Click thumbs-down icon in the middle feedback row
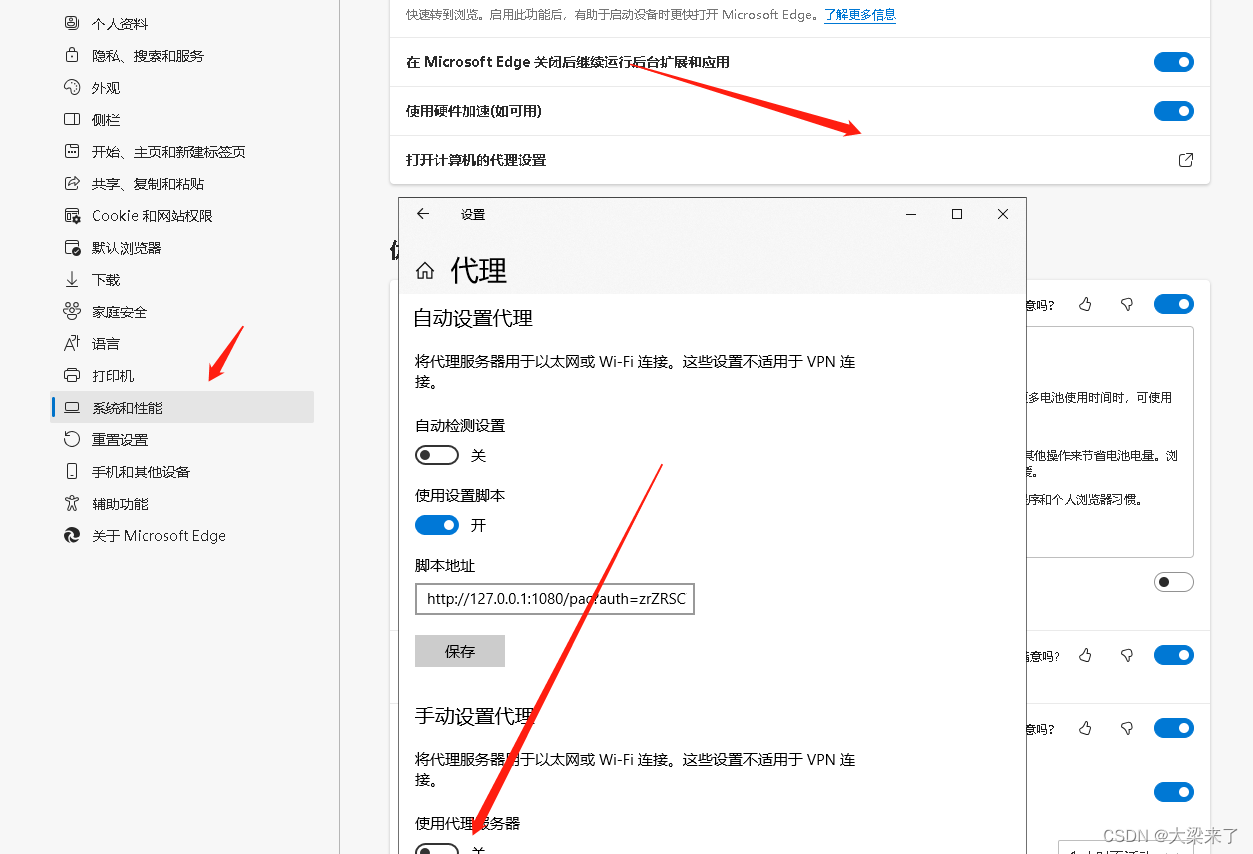1253x854 pixels. tap(1127, 655)
